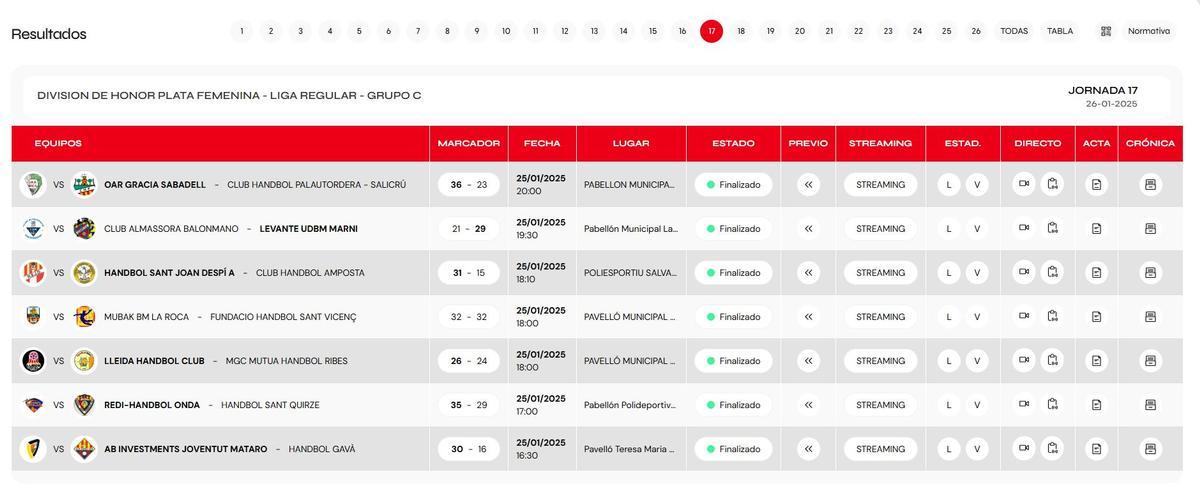
Task: Open live play-by-play icon for OAR Gracia Sabadell match
Action: [1052, 184]
